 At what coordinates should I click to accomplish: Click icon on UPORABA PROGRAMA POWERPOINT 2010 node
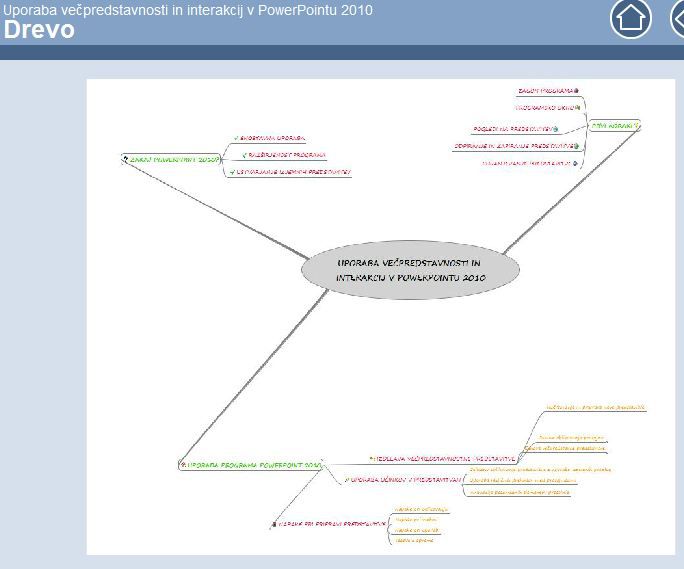coord(184,465)
